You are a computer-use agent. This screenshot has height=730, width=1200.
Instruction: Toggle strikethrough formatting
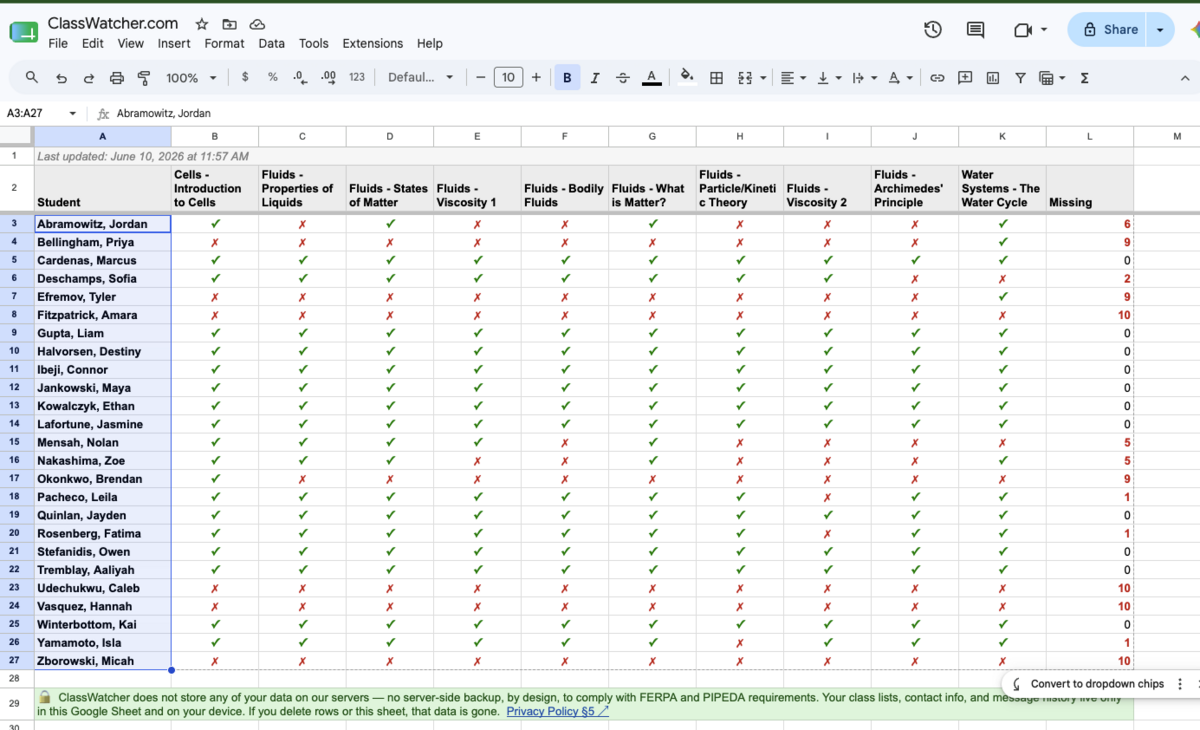tap(623, 77)
